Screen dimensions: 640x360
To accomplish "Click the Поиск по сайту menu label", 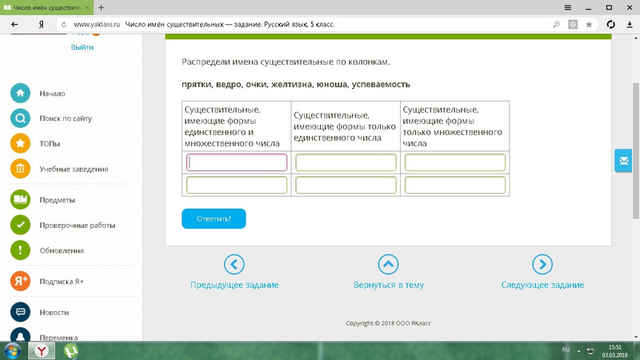I will (x=66, y=118).
